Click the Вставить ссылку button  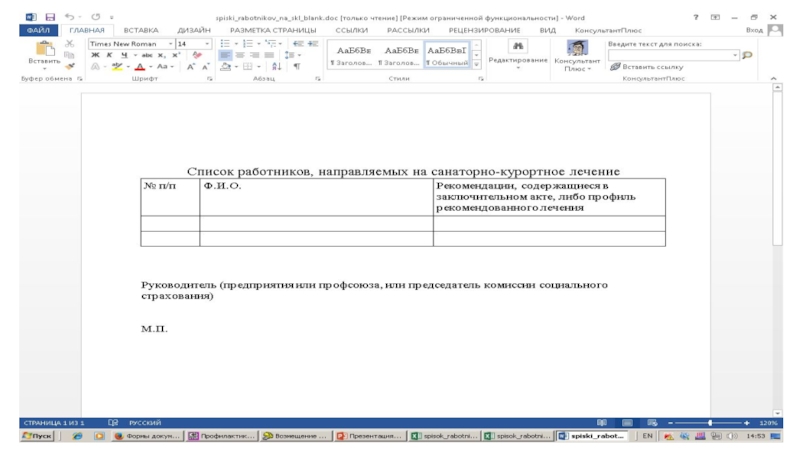[646, 67]
